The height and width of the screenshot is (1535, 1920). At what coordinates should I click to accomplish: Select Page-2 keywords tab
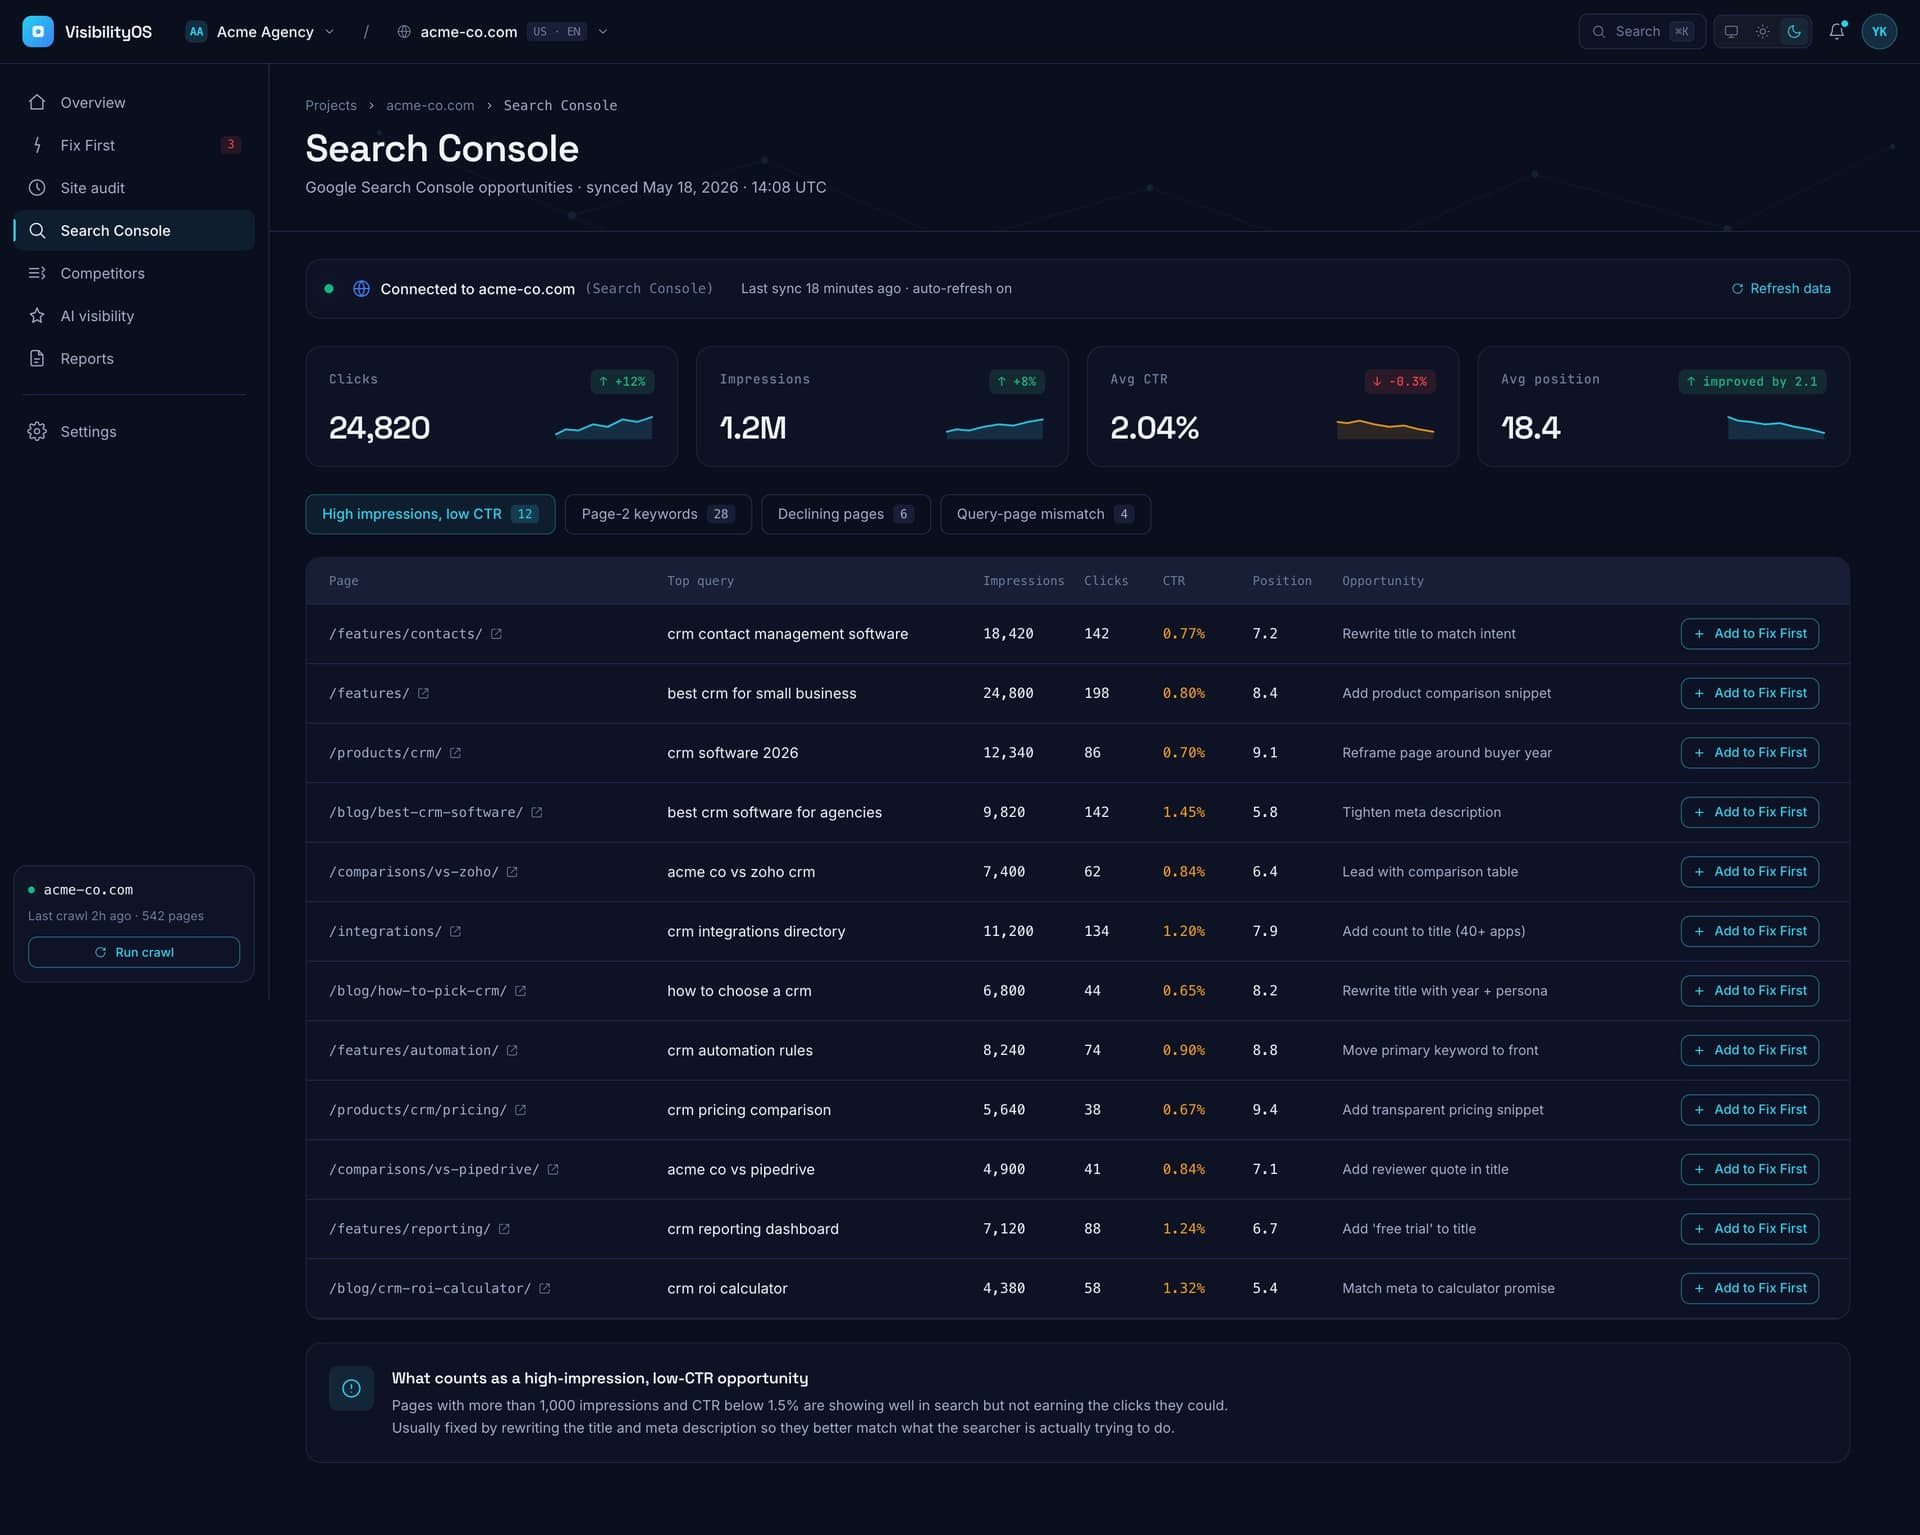click(x=657, y=514)
